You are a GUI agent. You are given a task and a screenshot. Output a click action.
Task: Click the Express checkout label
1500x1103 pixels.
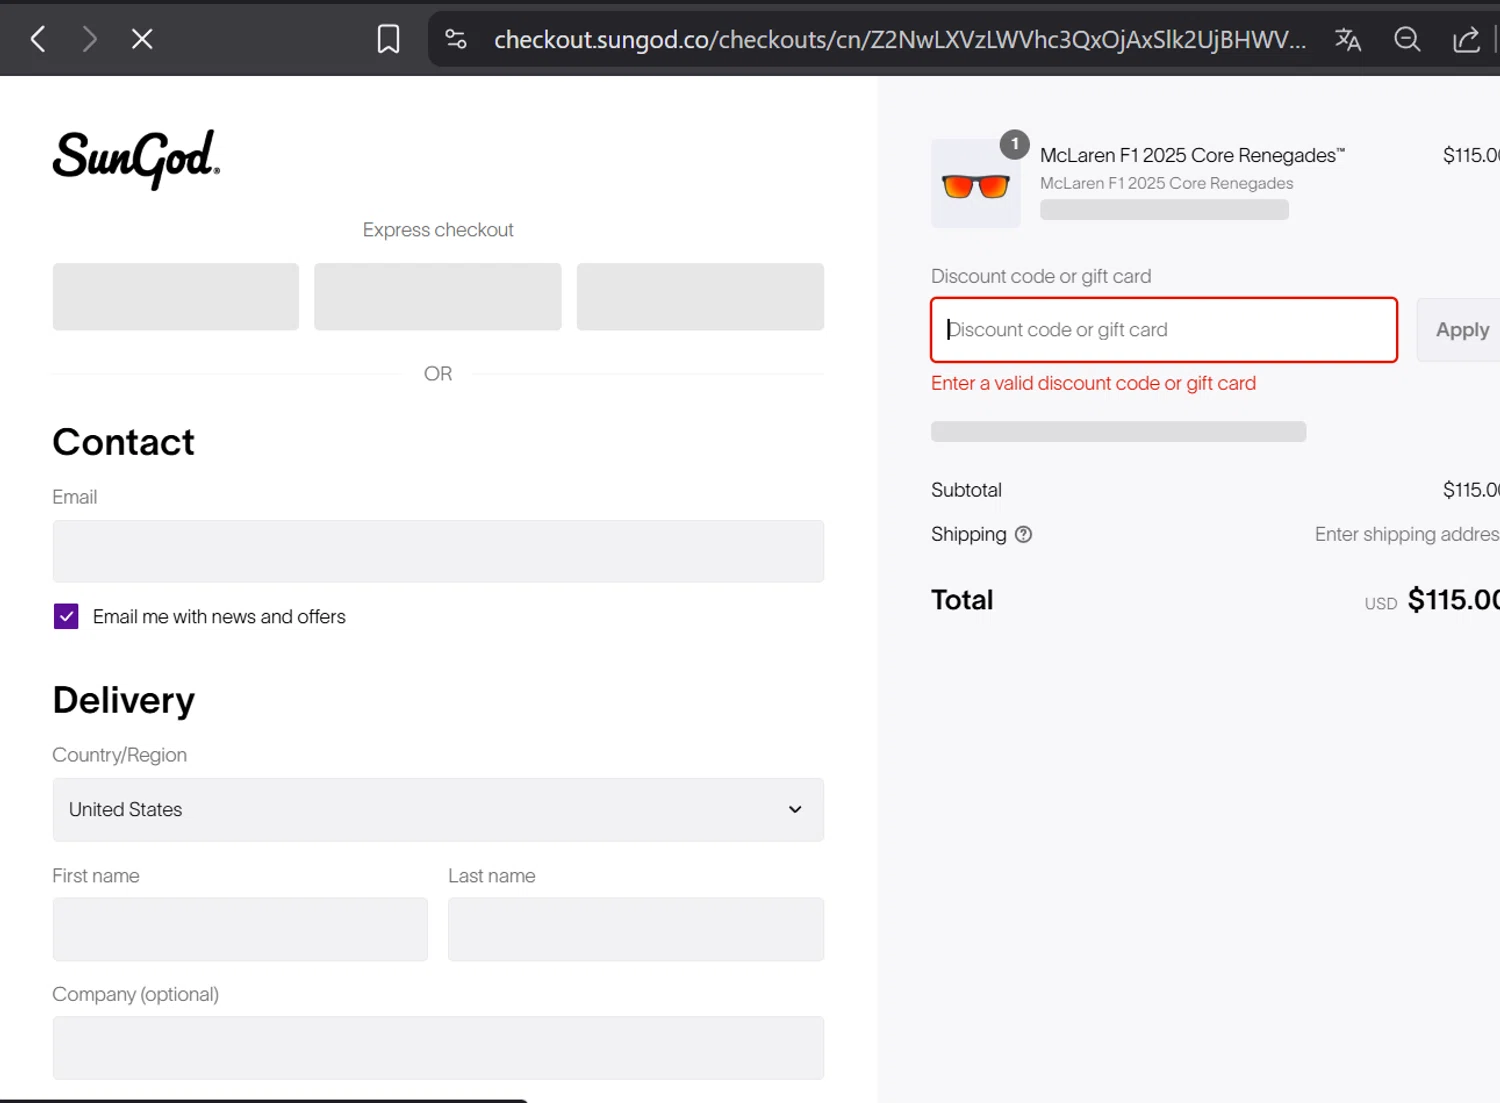pos(438,230)
